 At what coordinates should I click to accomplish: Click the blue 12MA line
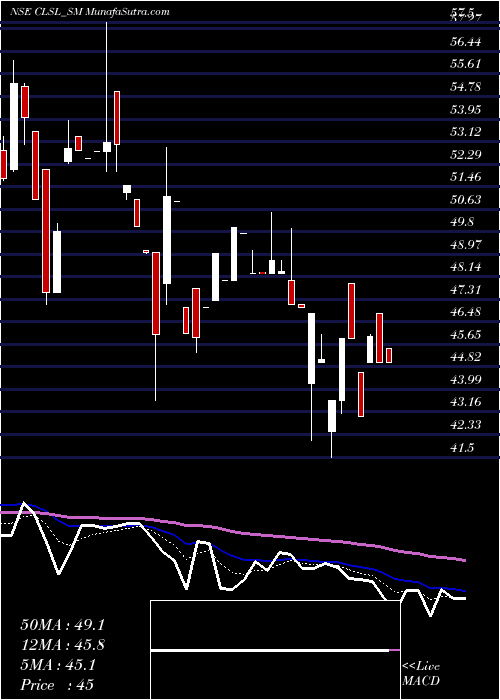tap(232, 554)
